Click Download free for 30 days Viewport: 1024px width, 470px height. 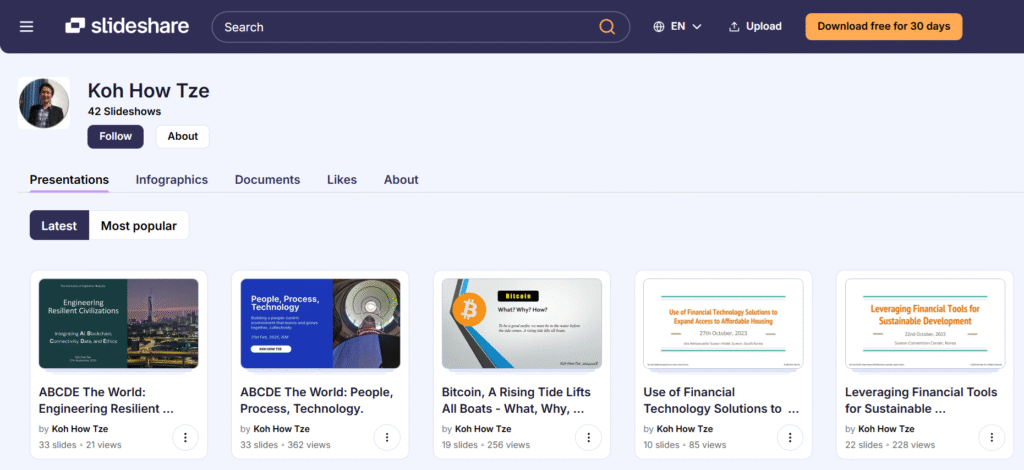(x=883, y=26)
